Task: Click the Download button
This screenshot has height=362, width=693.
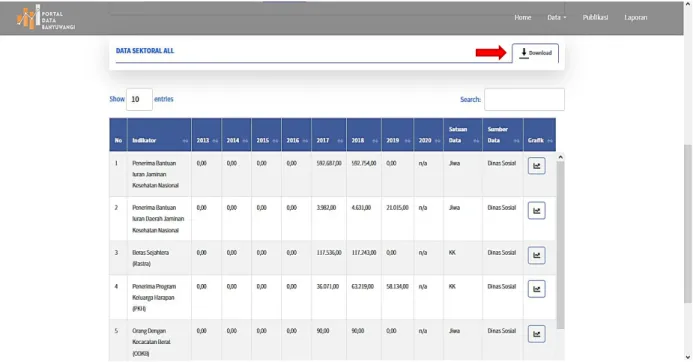Action: pyautogui.click(x=535, y=53)
